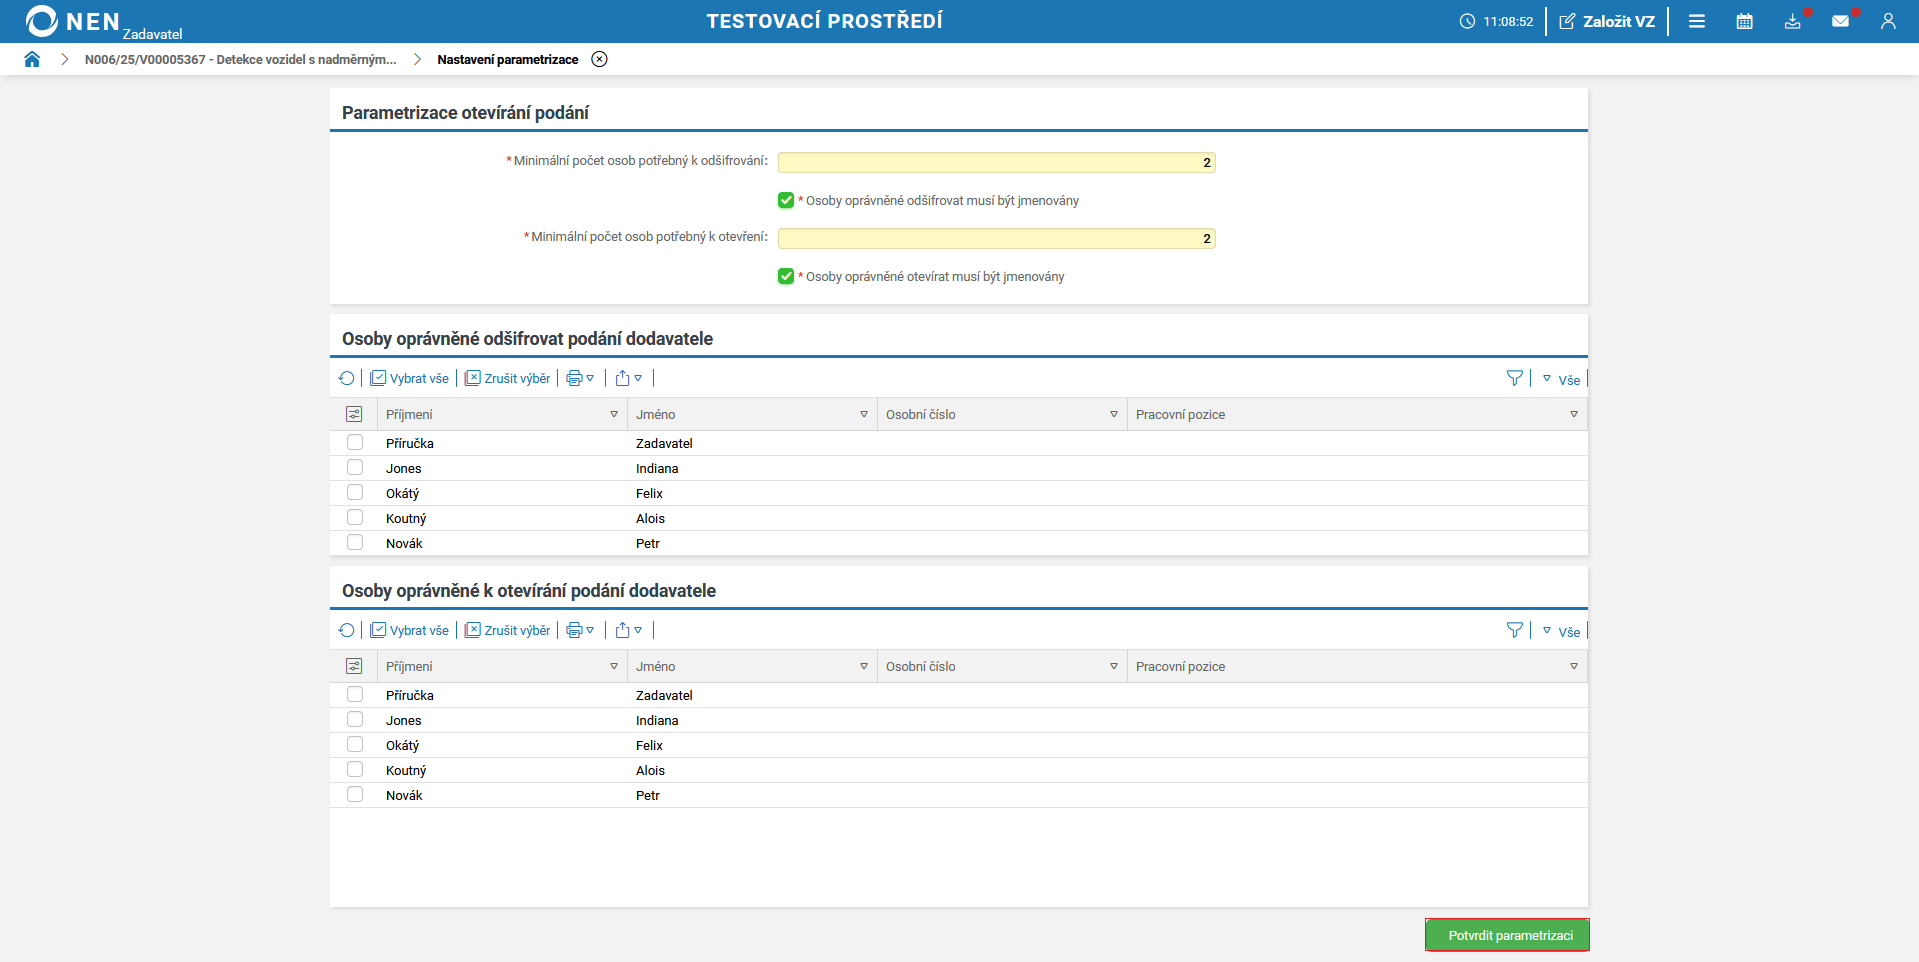Expand export dropdown in opening table toolbar
1919x962 pixels.
pos(628,630)
